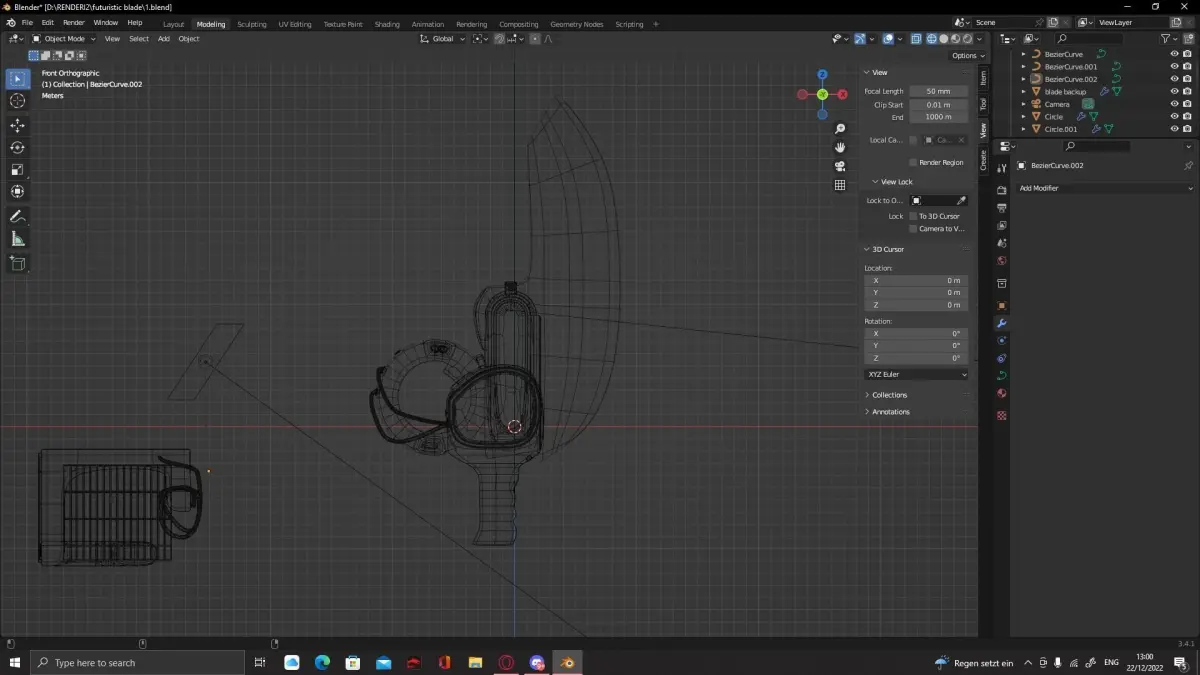This screenshot has height=675, width=1200.
Task: Select the Annotate tool
Action: (x=17, y=216)
